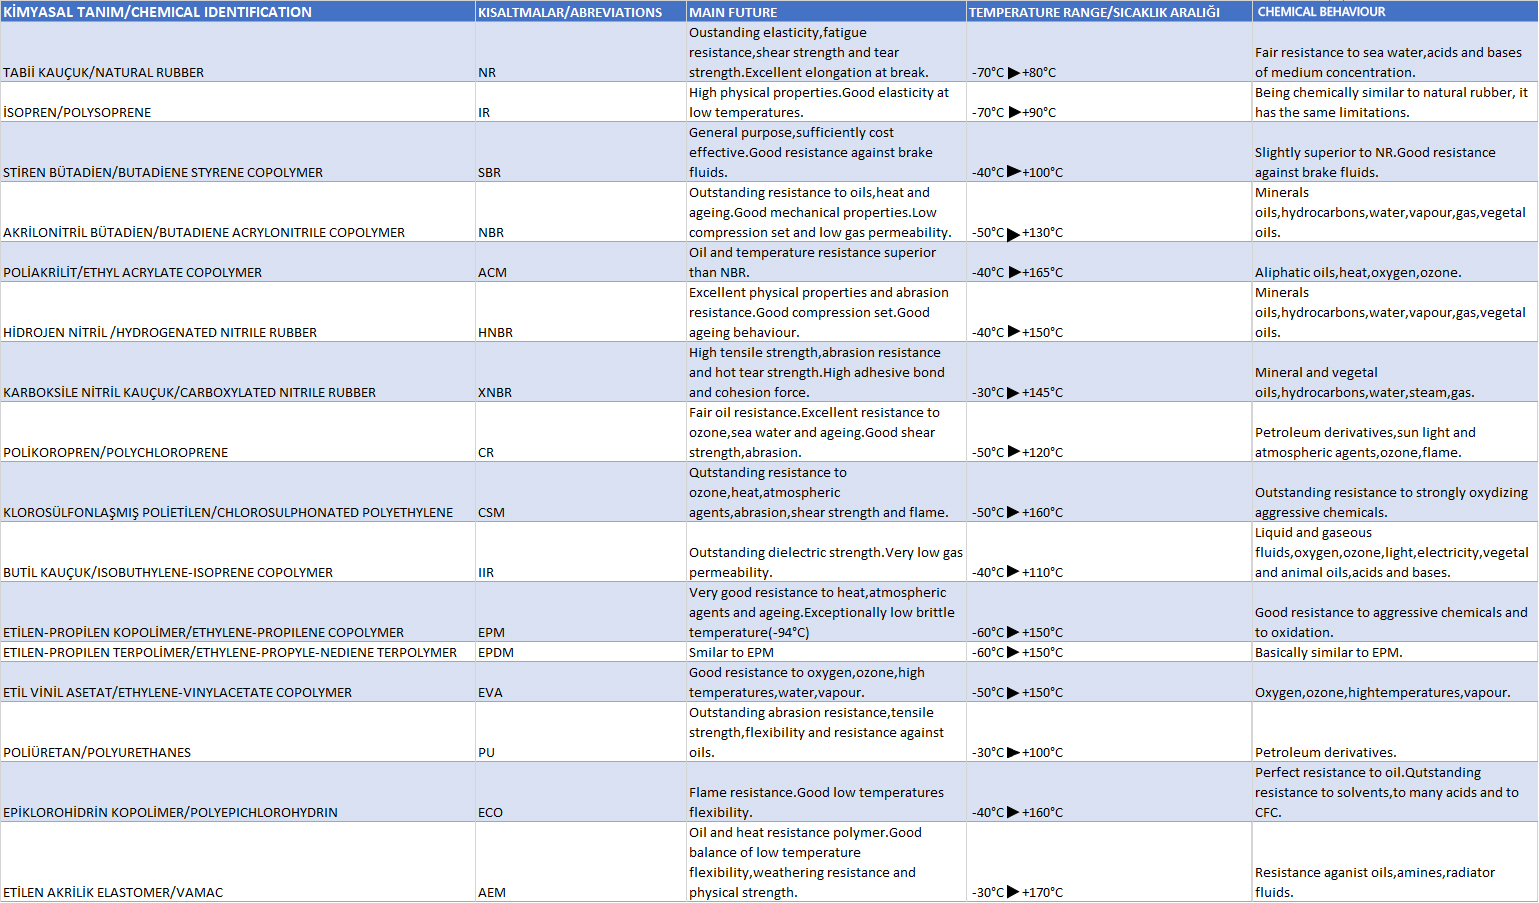Click the ECO abbreviation cell
The width and height of the screenshot is (1539, 903).
point(581,792)
